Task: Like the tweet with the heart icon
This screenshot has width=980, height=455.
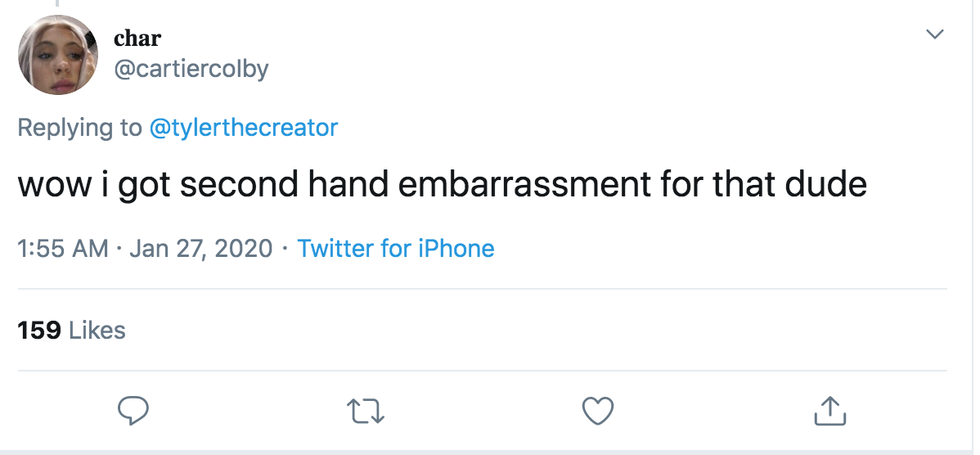Action: tap(597, 409)
